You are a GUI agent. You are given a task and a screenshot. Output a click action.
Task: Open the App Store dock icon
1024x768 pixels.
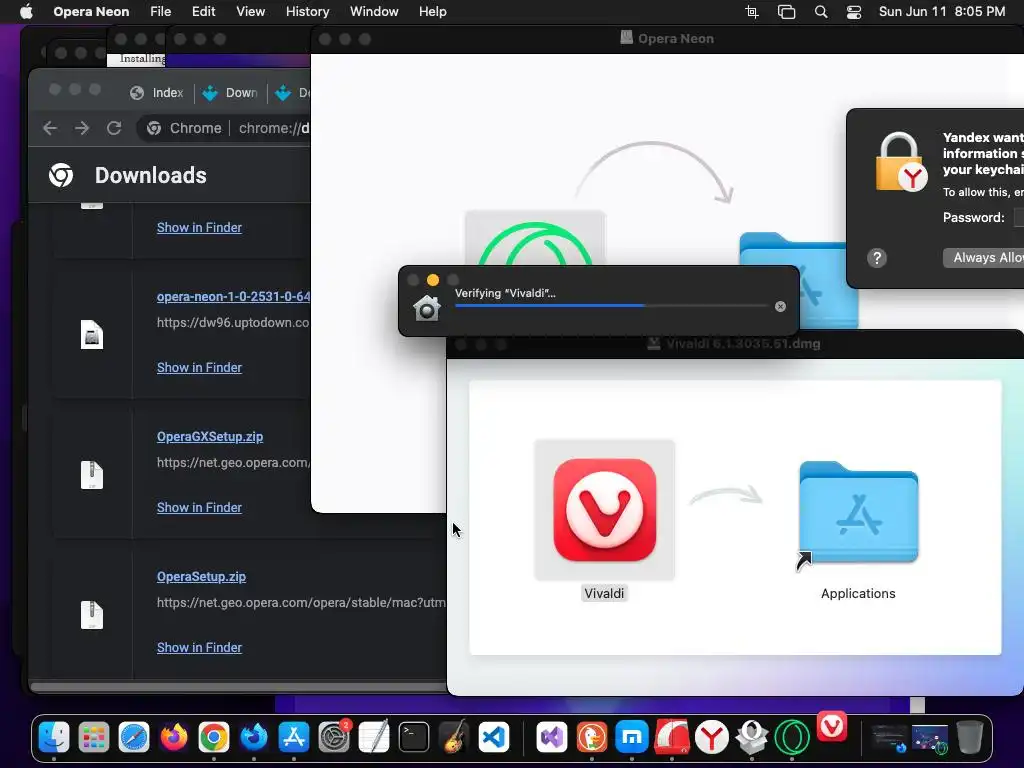click(x=294, y=738)
